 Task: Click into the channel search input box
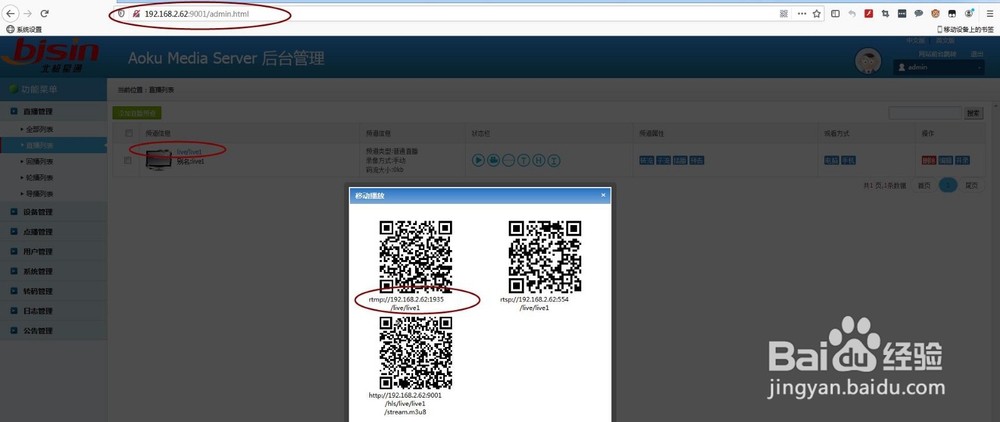click(925, 113)
